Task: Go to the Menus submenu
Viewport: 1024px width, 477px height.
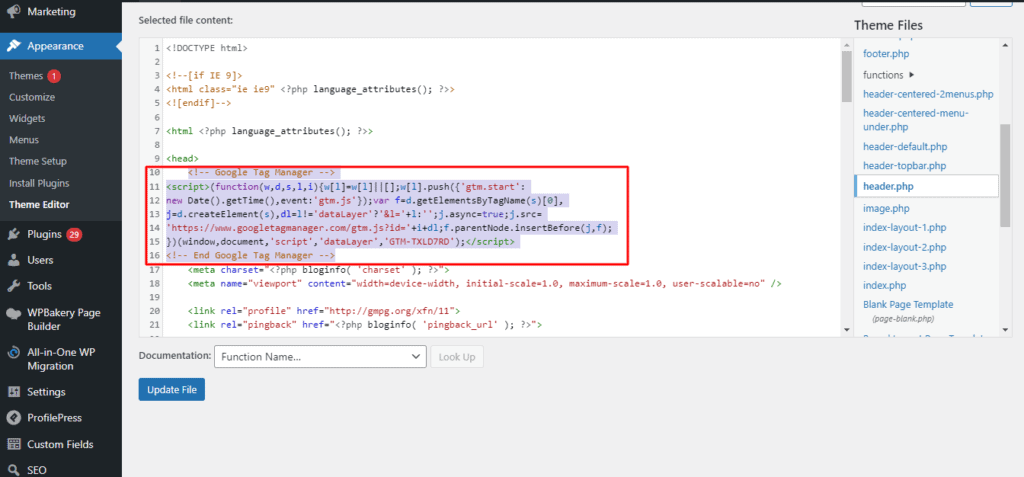Action: [24, 140]
